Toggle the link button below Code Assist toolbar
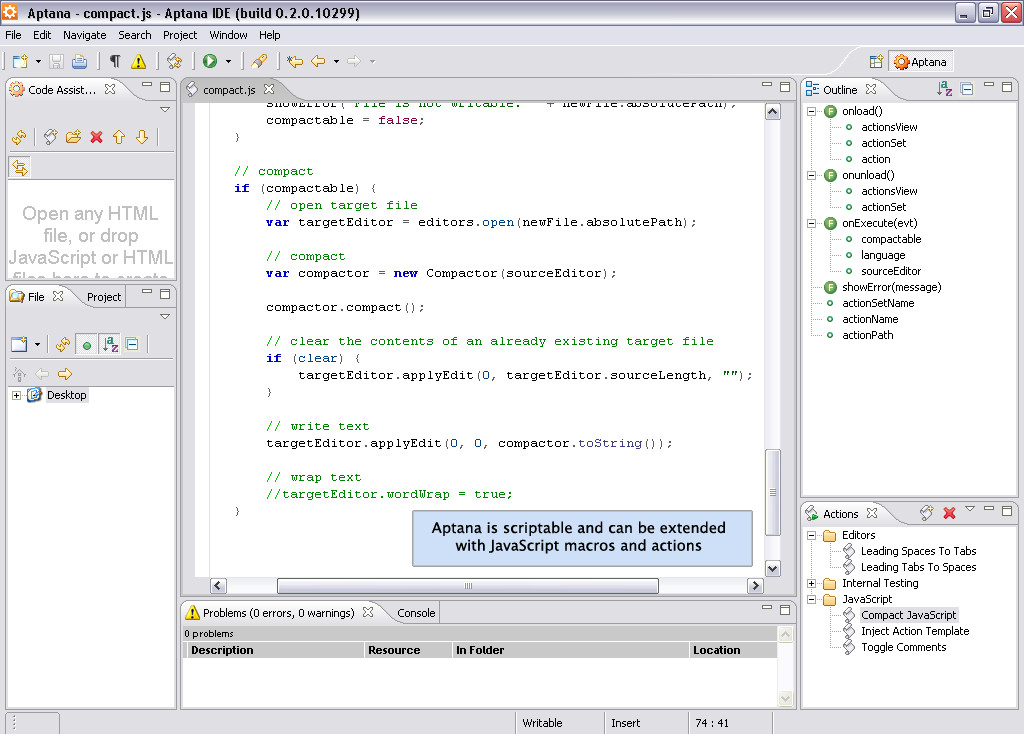Image resolution: width=1024 pixels, height=734 pixels. tap(20, 168)
